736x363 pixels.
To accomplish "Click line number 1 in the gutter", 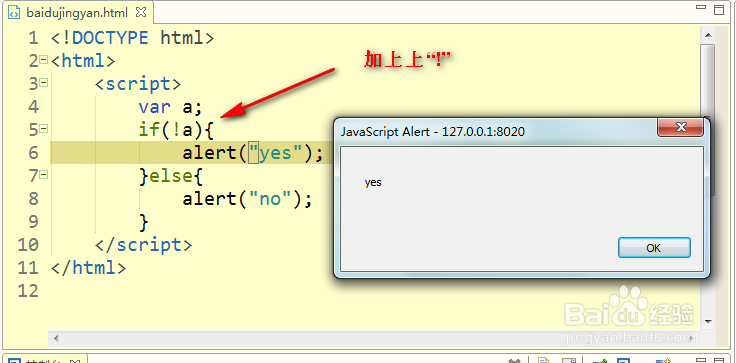I will (x=33, y=38).
